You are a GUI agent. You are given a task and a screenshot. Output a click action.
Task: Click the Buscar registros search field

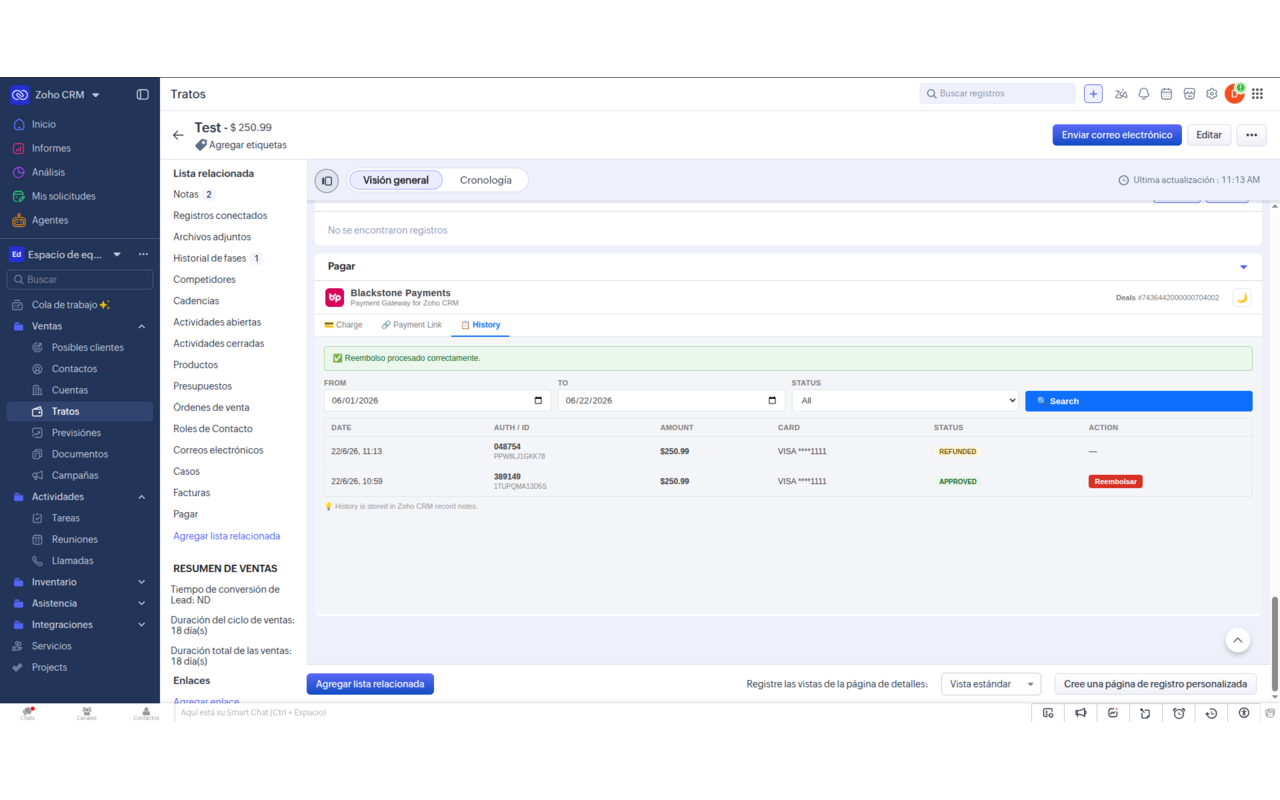click(x=998, y=94)
